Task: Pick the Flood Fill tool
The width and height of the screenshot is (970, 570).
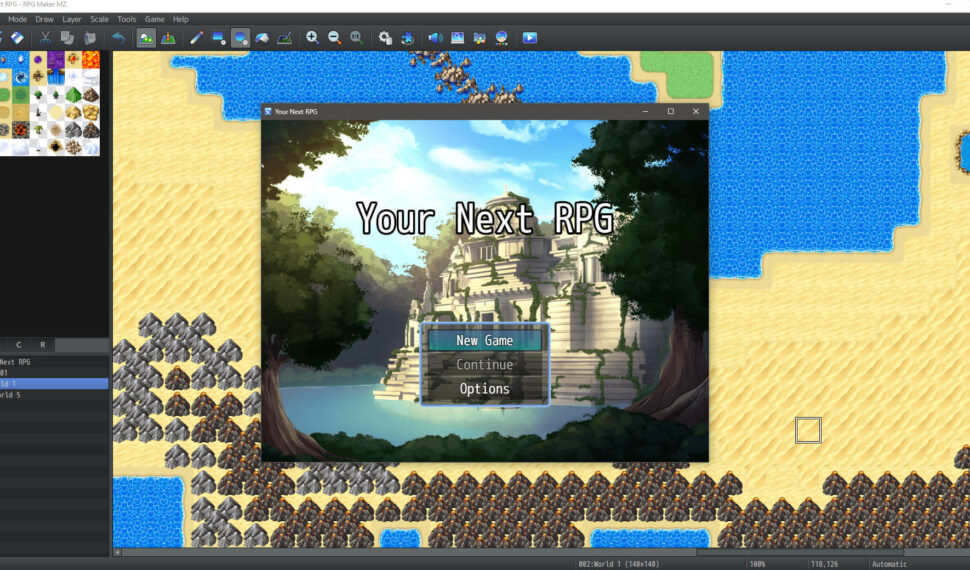Action: click(x=262, y=38)
